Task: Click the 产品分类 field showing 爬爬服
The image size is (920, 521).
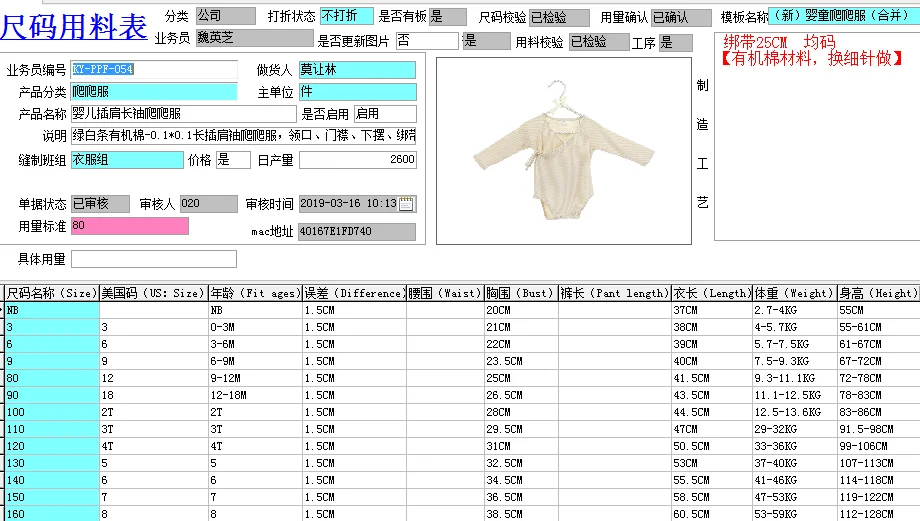Action: pos(154,92)
